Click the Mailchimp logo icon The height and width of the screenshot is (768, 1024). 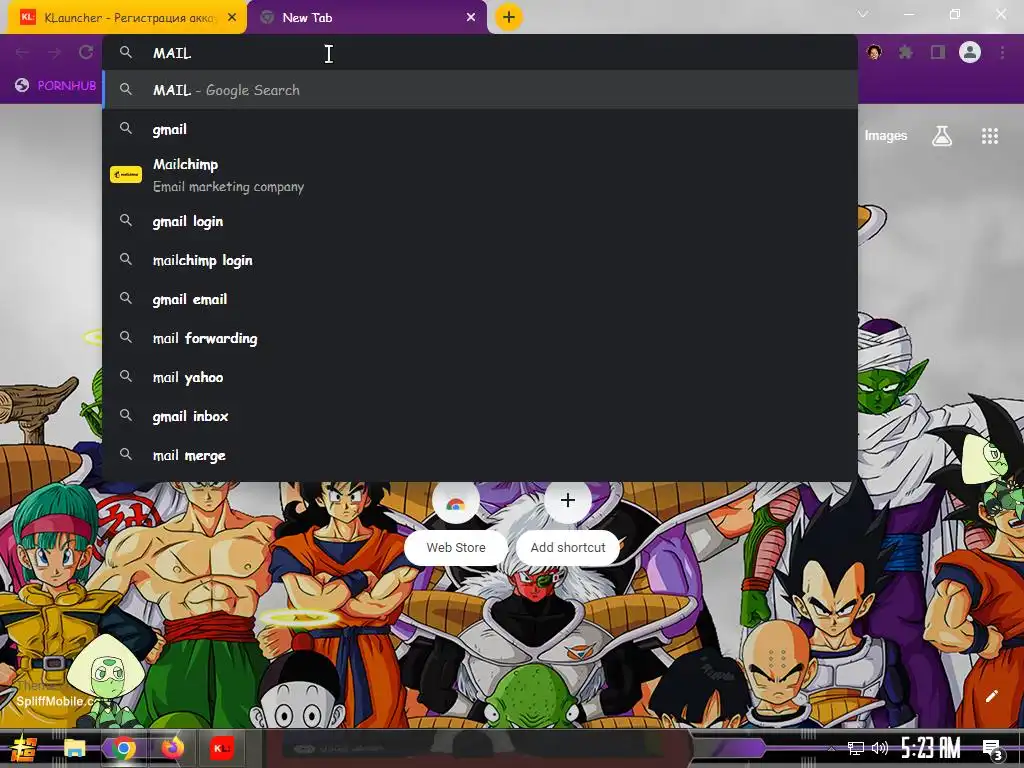126,174
